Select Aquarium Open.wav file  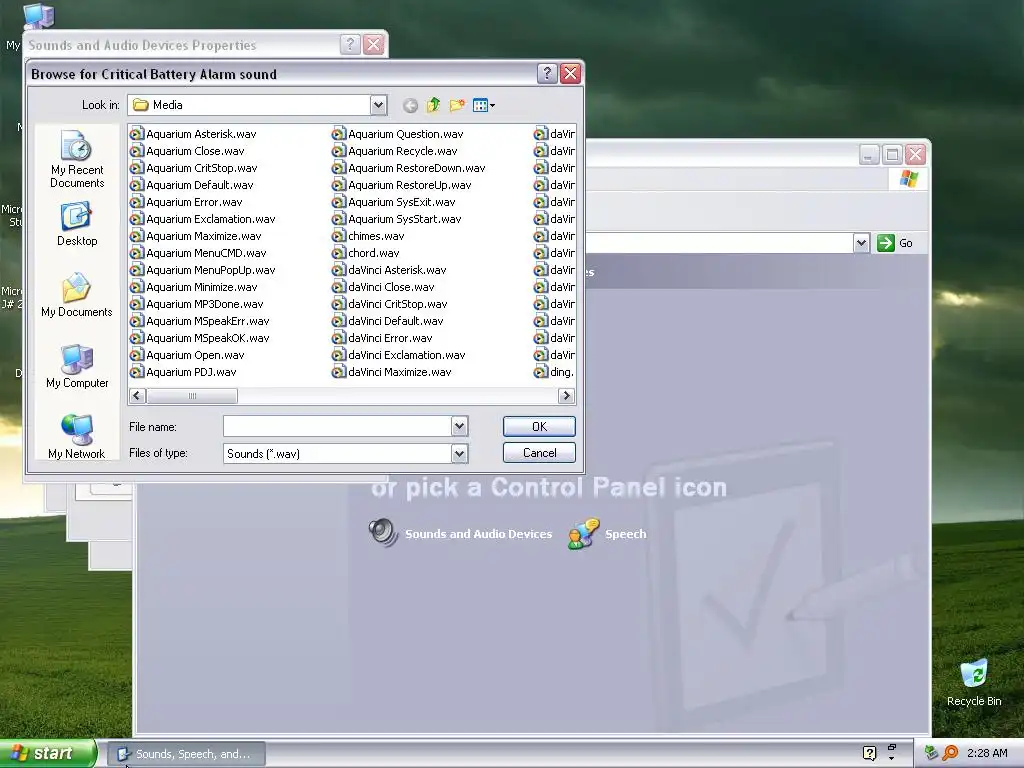187,355
